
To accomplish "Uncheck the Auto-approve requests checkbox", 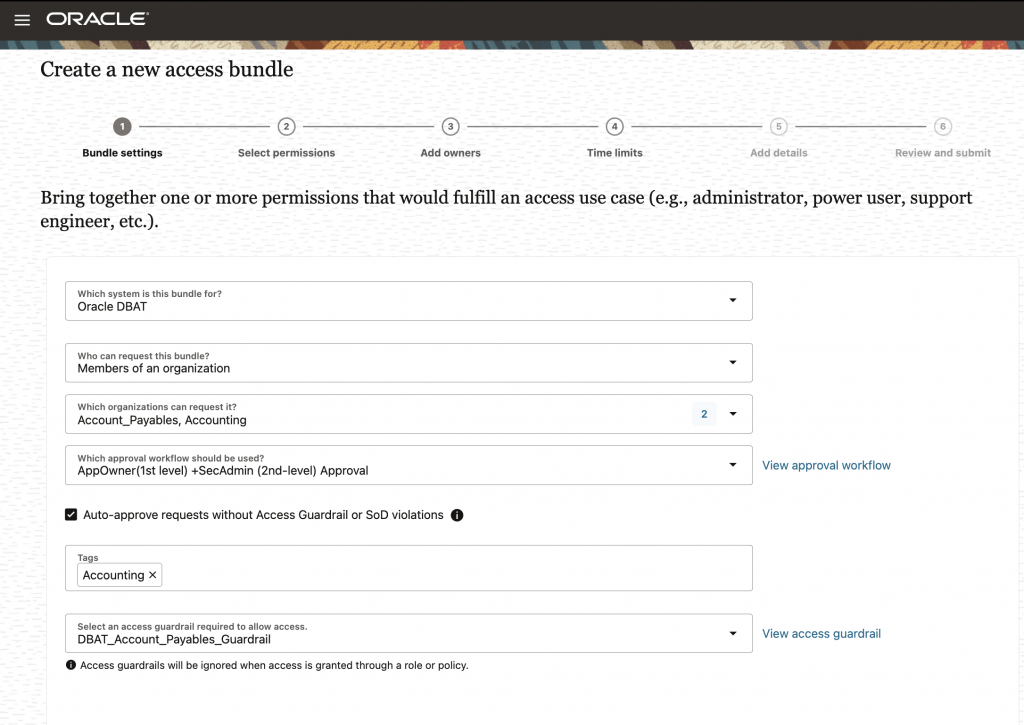I will point(71,515).
